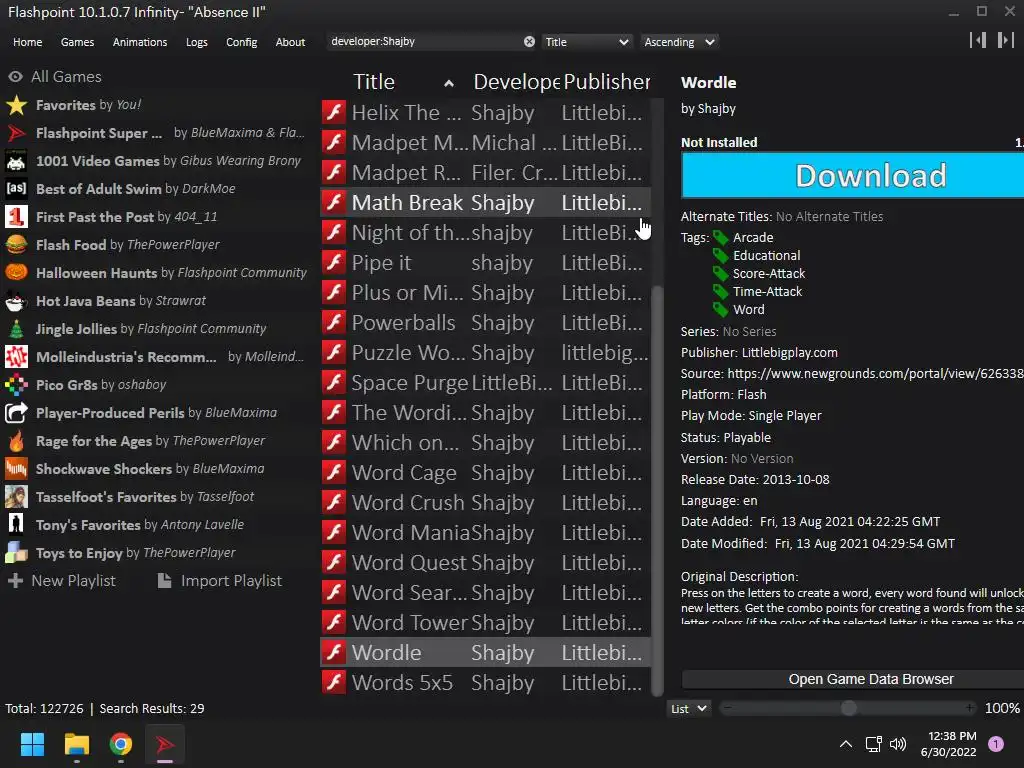Select the Pipe it game row

(485, 263)
